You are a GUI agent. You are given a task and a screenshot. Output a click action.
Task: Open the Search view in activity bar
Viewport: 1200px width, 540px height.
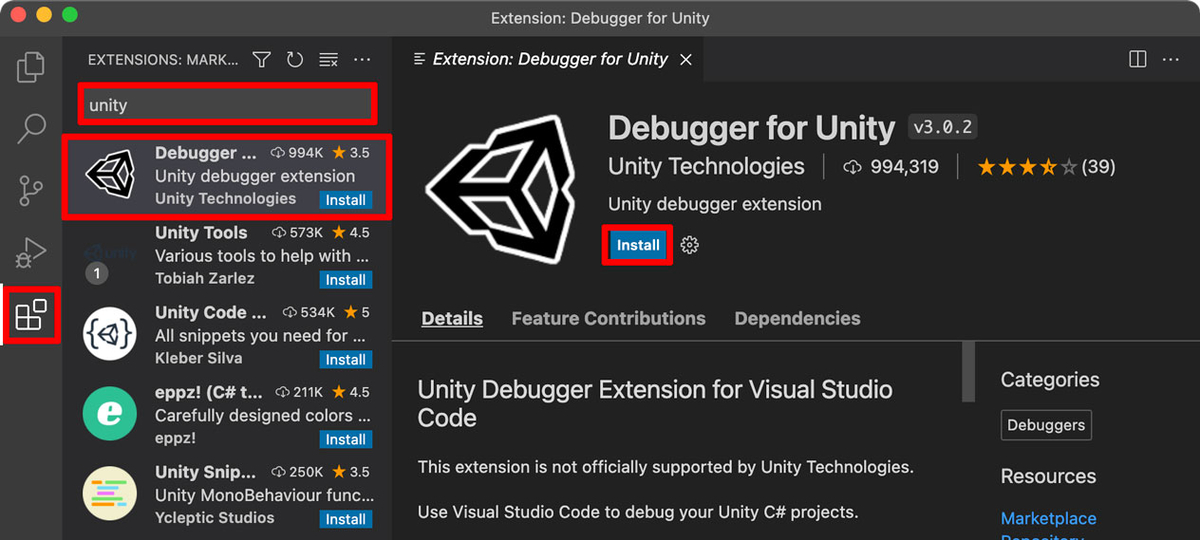click(31, 128)
